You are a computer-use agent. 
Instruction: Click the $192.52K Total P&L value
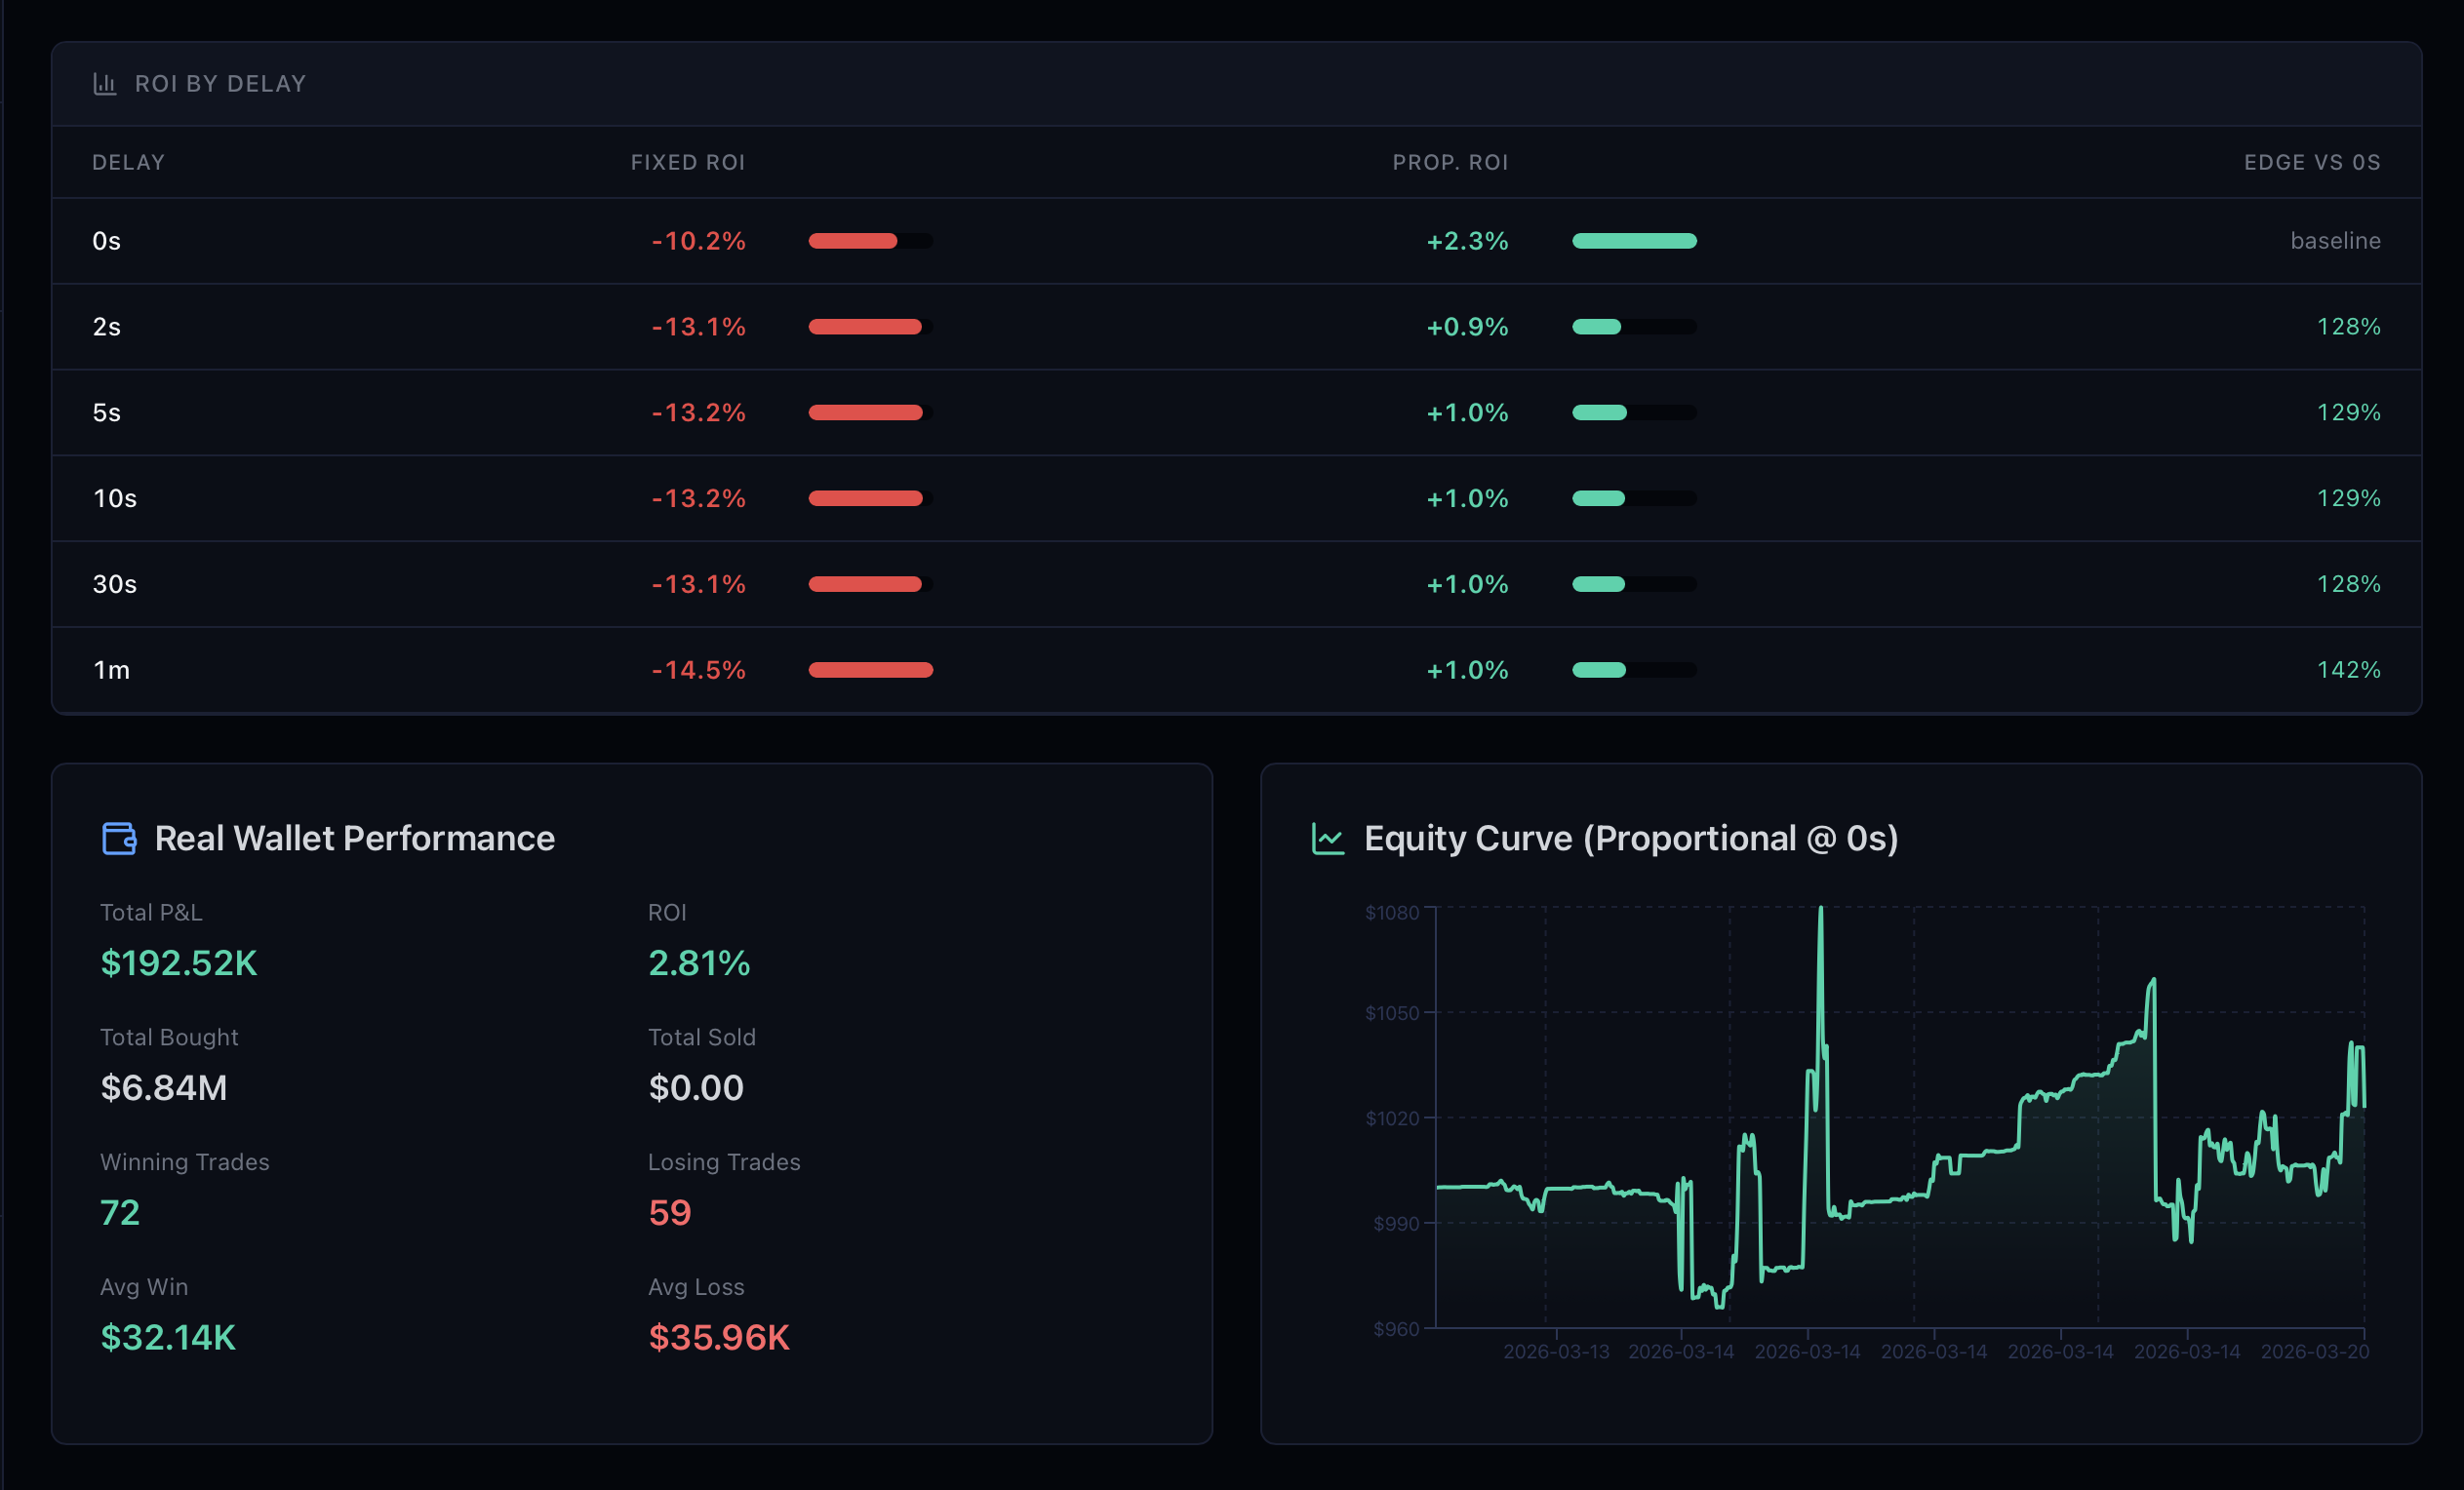tap(179, 963)
